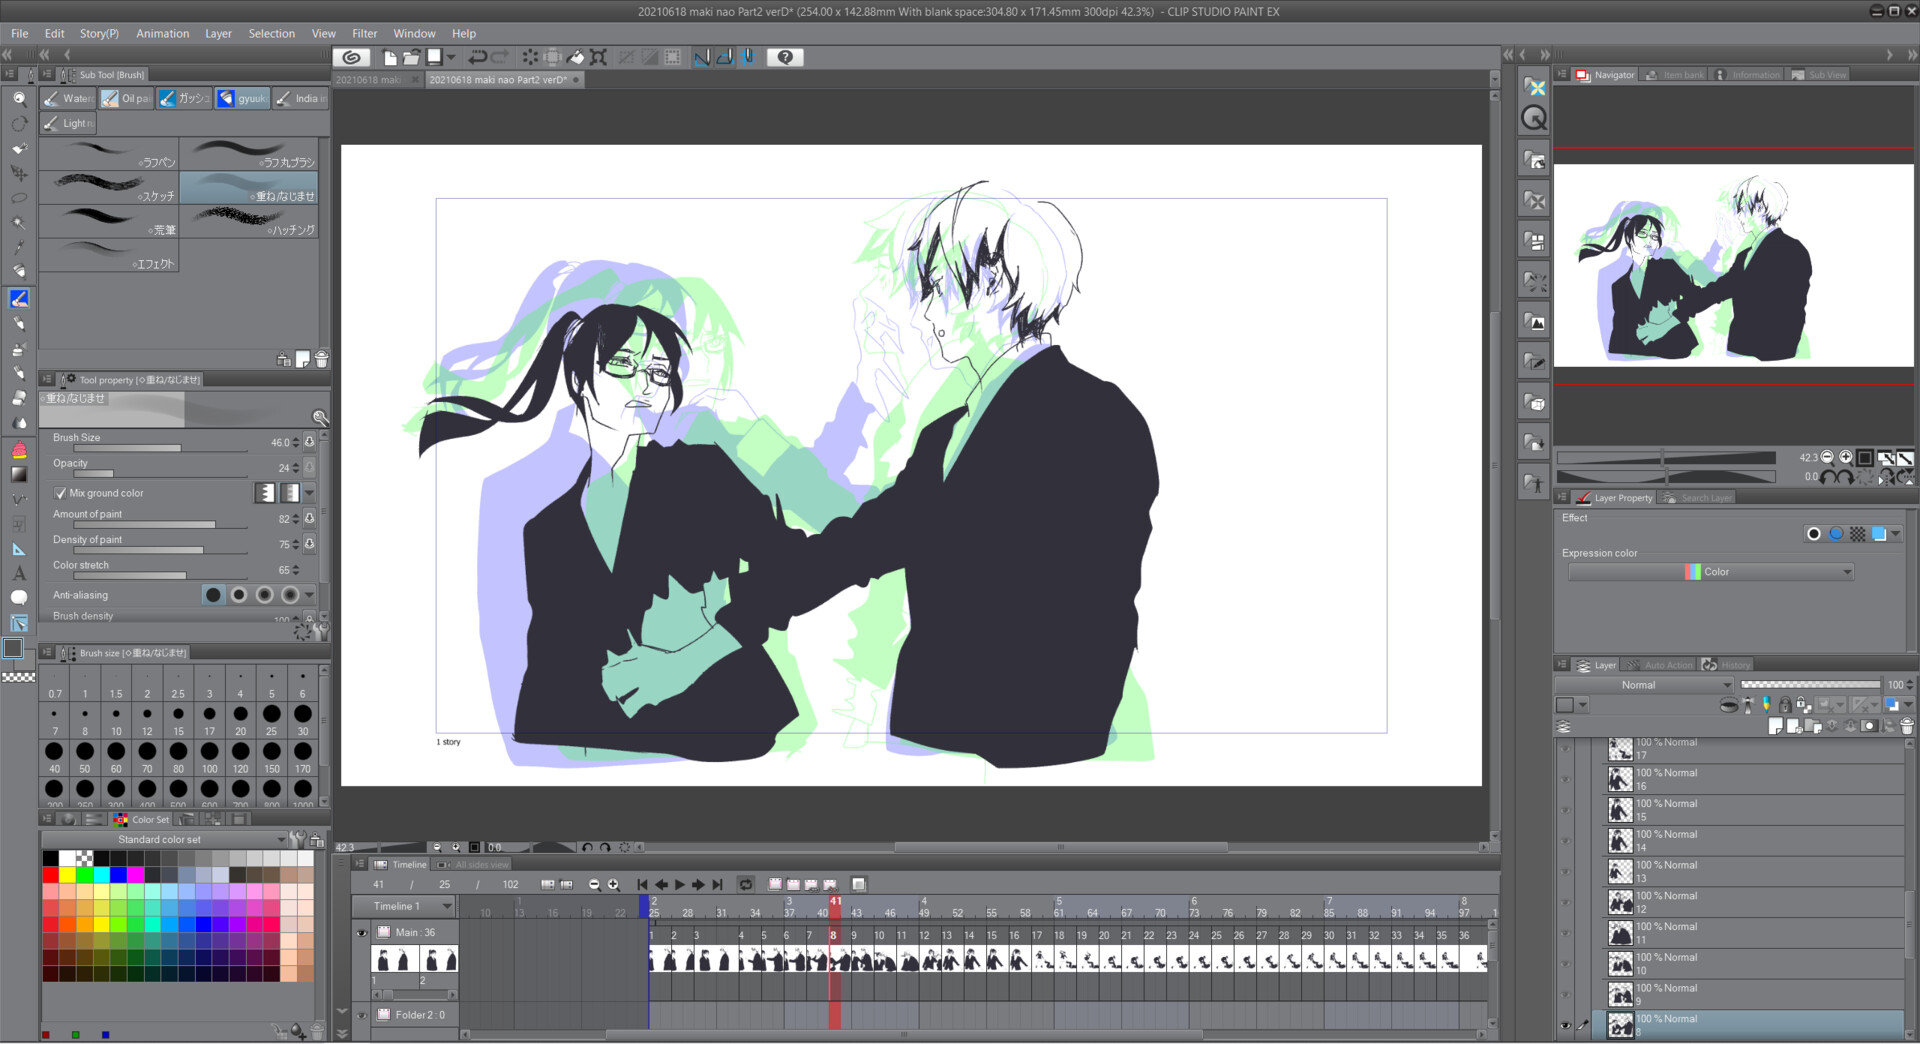1920x1044 pixels.
Task: Hide the Main : 36 timeline track
Action: coord(362,931)
